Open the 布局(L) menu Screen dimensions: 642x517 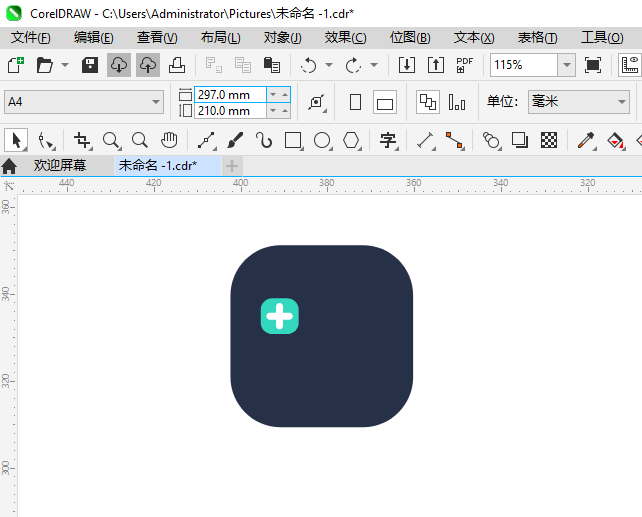click(220, 38)
